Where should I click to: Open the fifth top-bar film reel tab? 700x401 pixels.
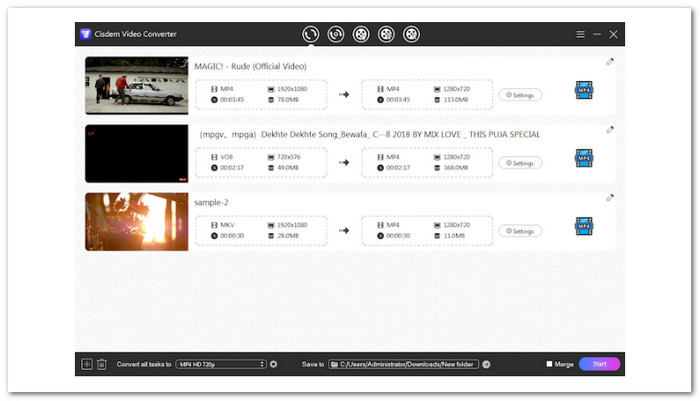(x=411, y=34)
